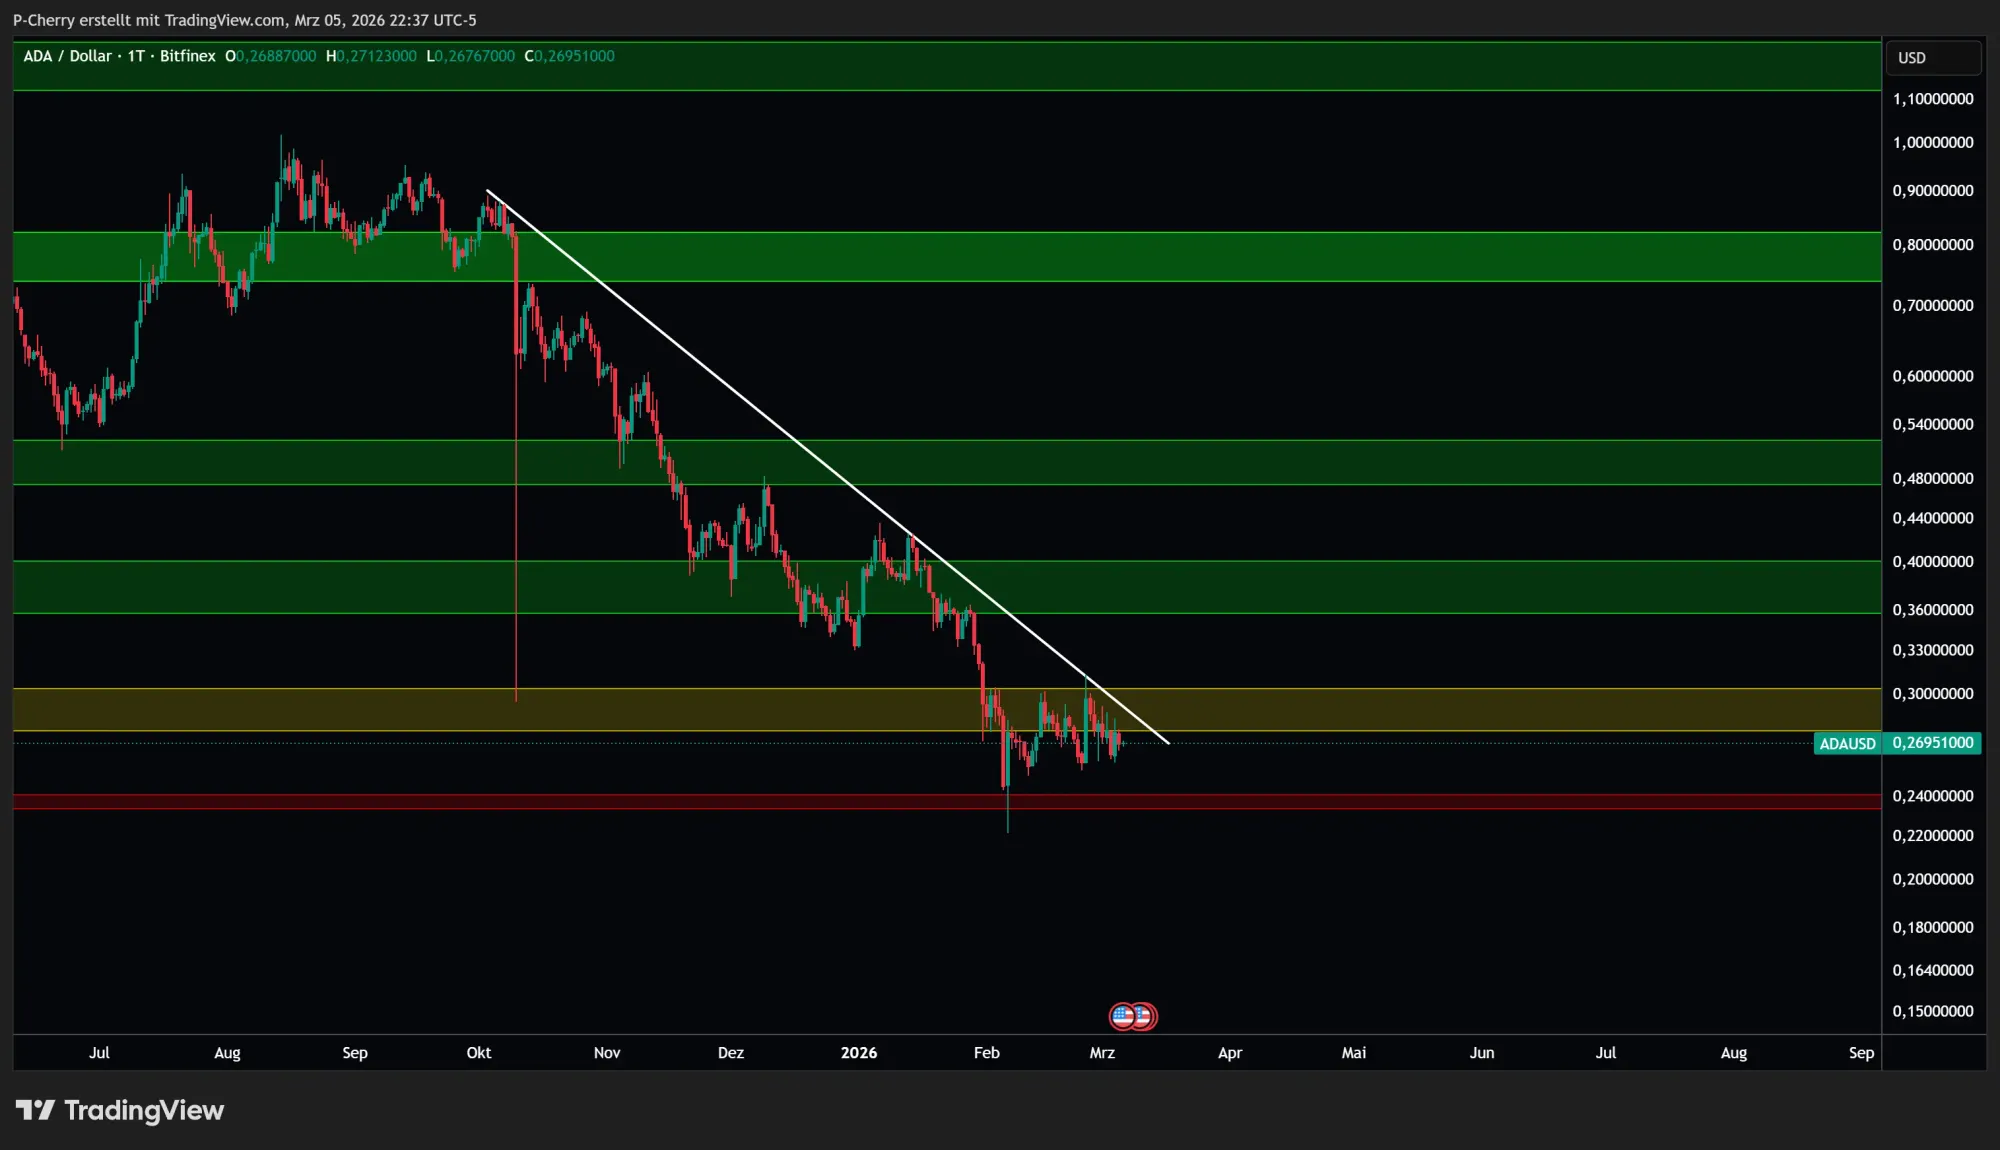This screenshot has width=2000, height=1150.
Task: Select the ADAUSD price label on the price scale
Action: [x=1848, y=743]
